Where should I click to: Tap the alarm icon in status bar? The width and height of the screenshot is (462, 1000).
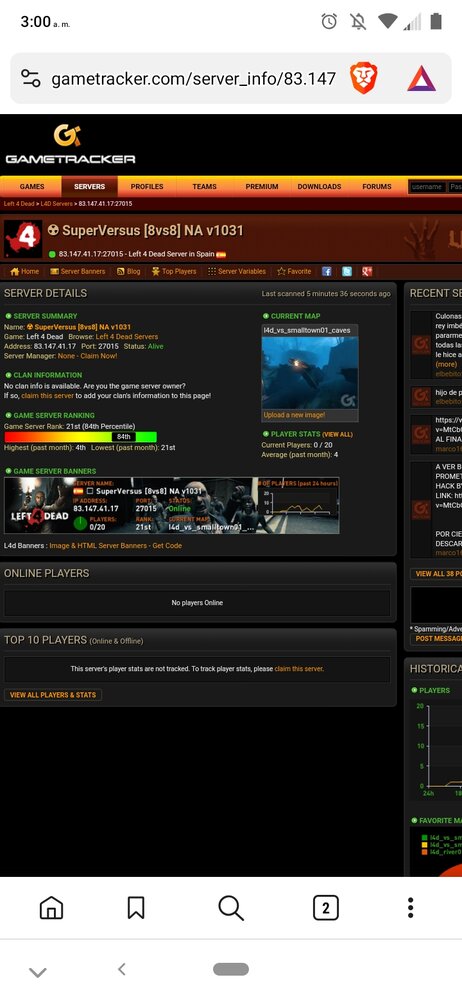[x=329, y=22]
